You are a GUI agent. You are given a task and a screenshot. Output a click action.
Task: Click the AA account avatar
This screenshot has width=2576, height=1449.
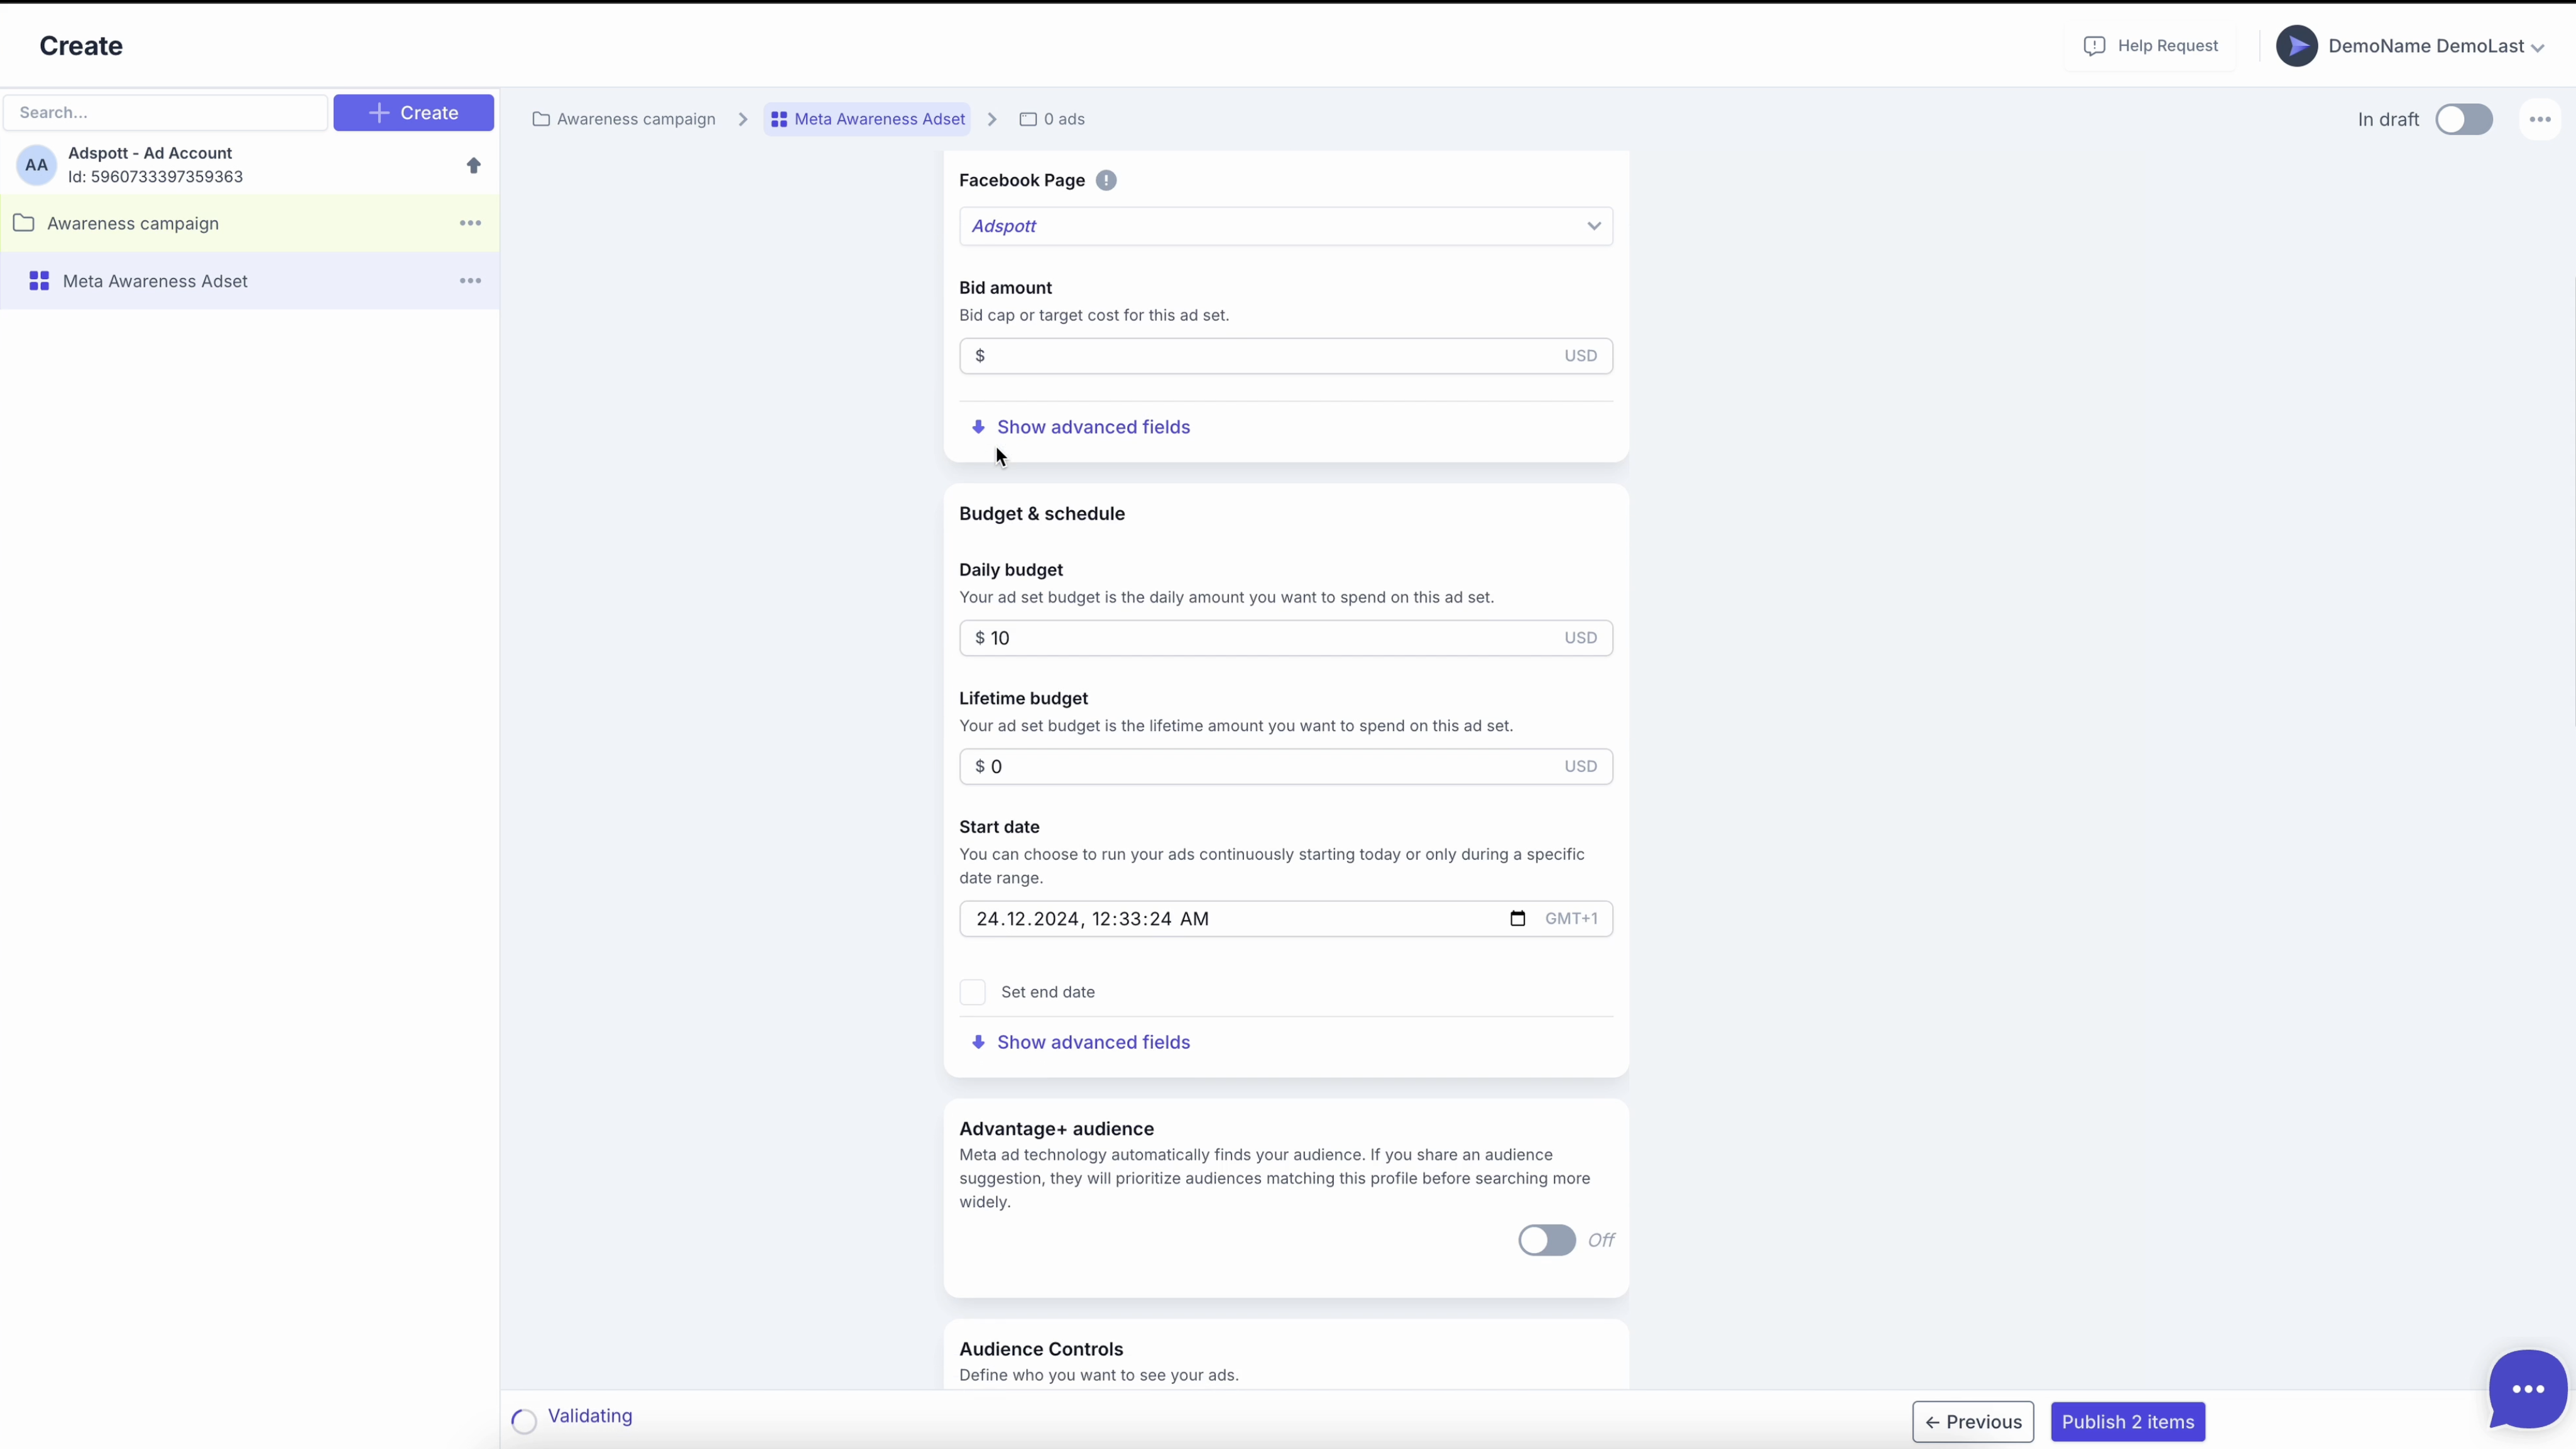[x=37, y=165]
